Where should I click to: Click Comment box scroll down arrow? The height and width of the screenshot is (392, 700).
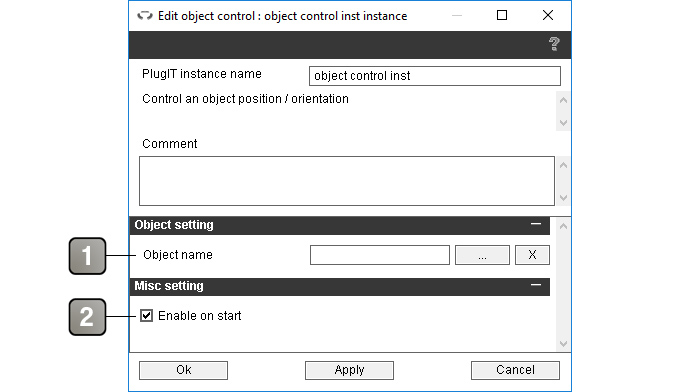(x=563, y=197)
